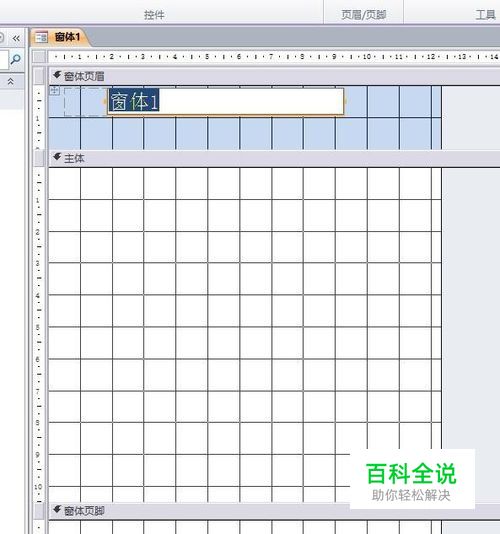Click the logo placeholder beside the title
The height and width of the screenshot is (534, 500).
(85, 101)
